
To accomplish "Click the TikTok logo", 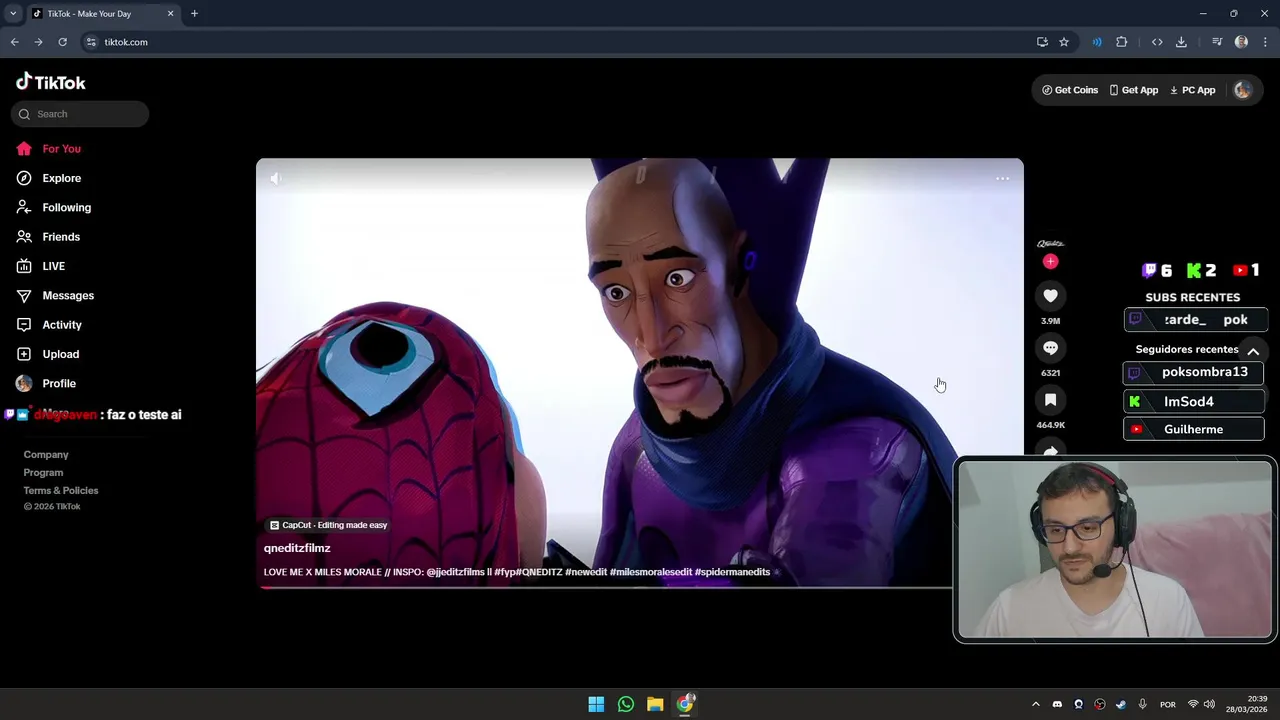I will click(x=51, y=82).
